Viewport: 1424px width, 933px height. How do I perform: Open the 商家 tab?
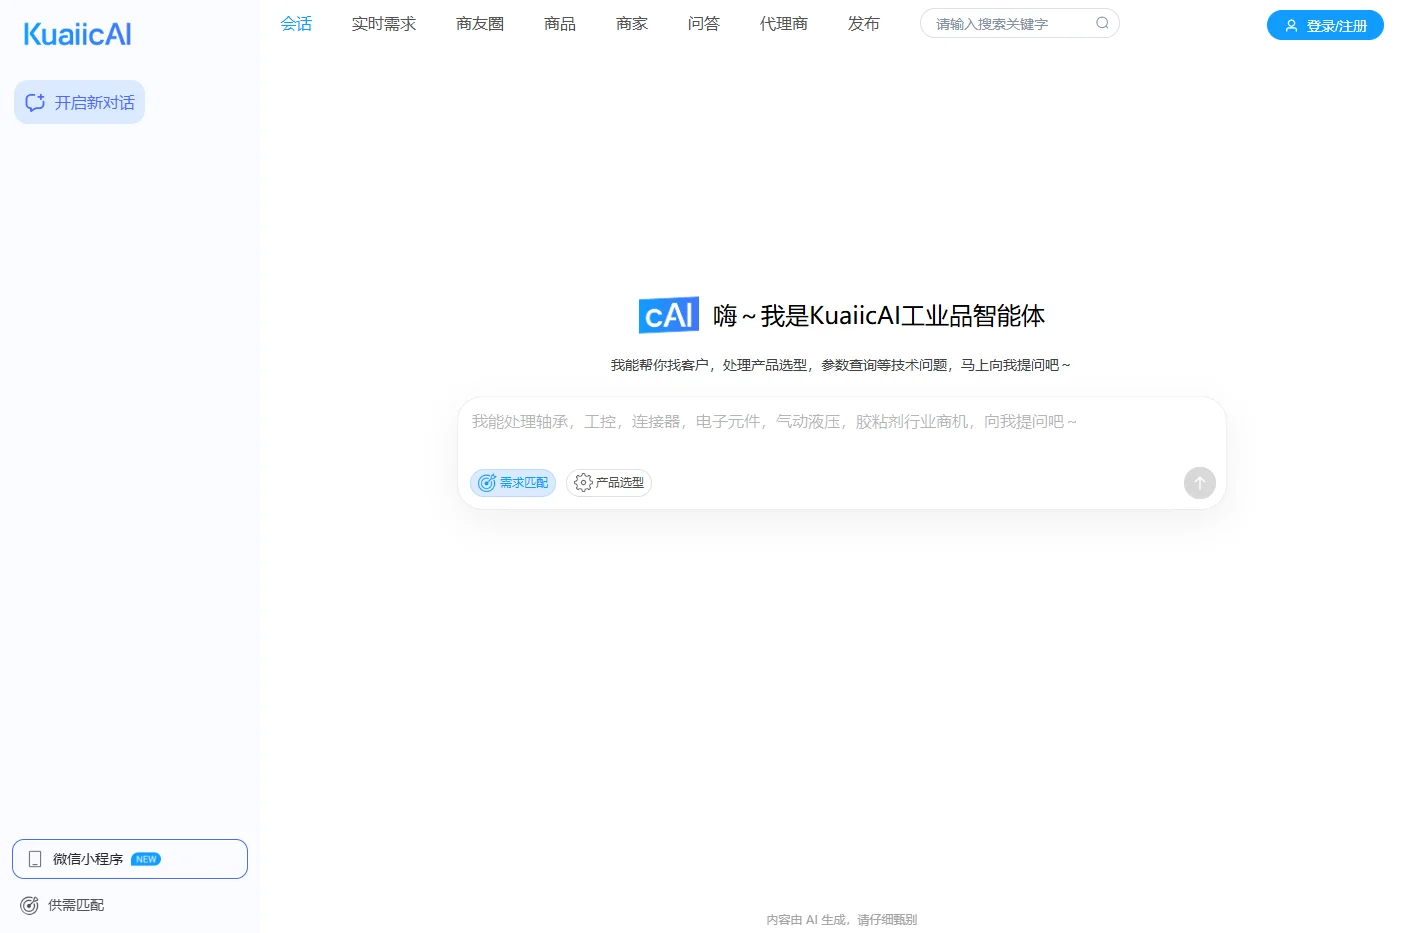click(x=632, y=23)
